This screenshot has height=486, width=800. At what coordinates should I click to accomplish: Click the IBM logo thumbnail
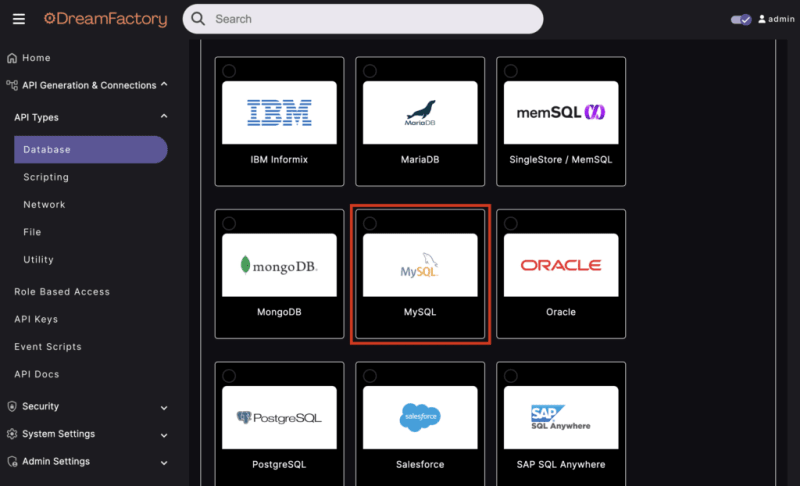tap(279, 113)
